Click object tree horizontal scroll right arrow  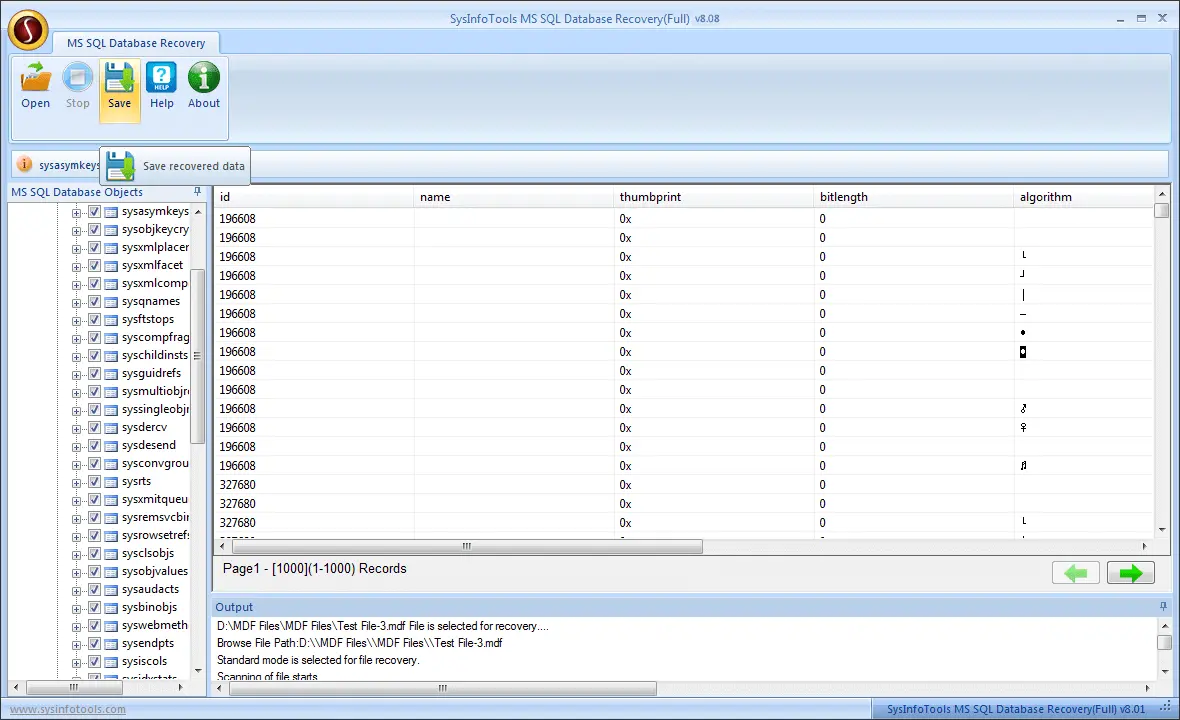coord(180,688)
